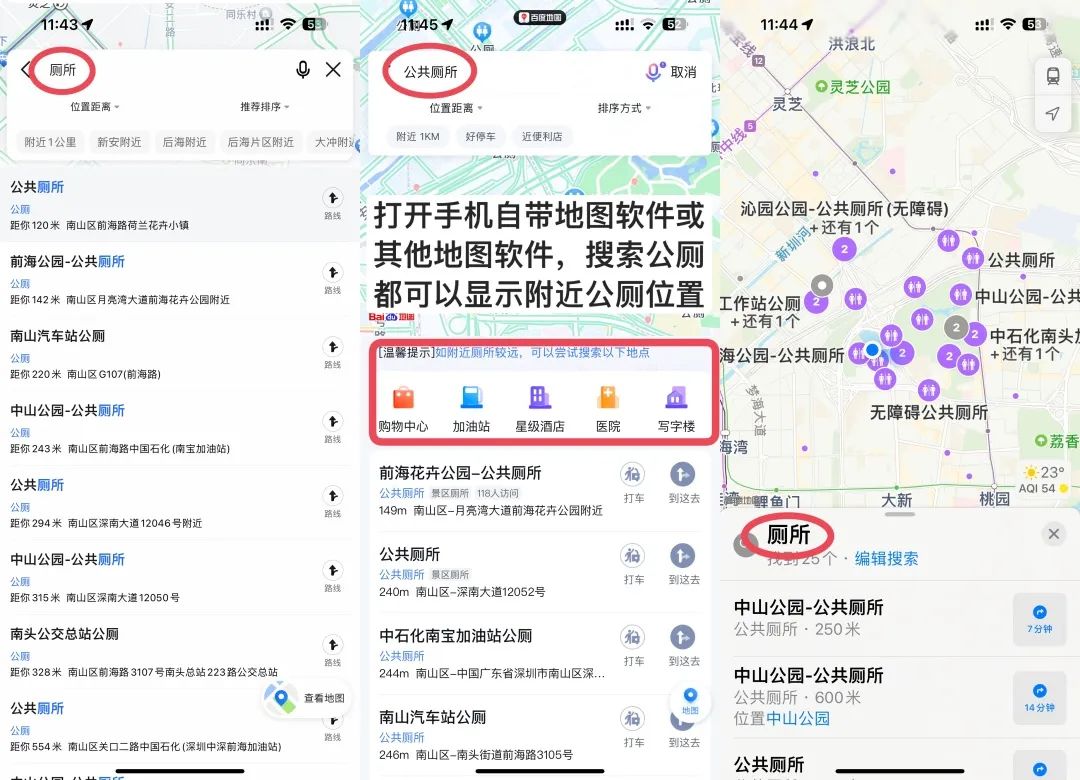Switch to public transit map mode icon
The width and height of the screenshot is (1080, 780).
pyautogui.click(x=1052, y=76)
